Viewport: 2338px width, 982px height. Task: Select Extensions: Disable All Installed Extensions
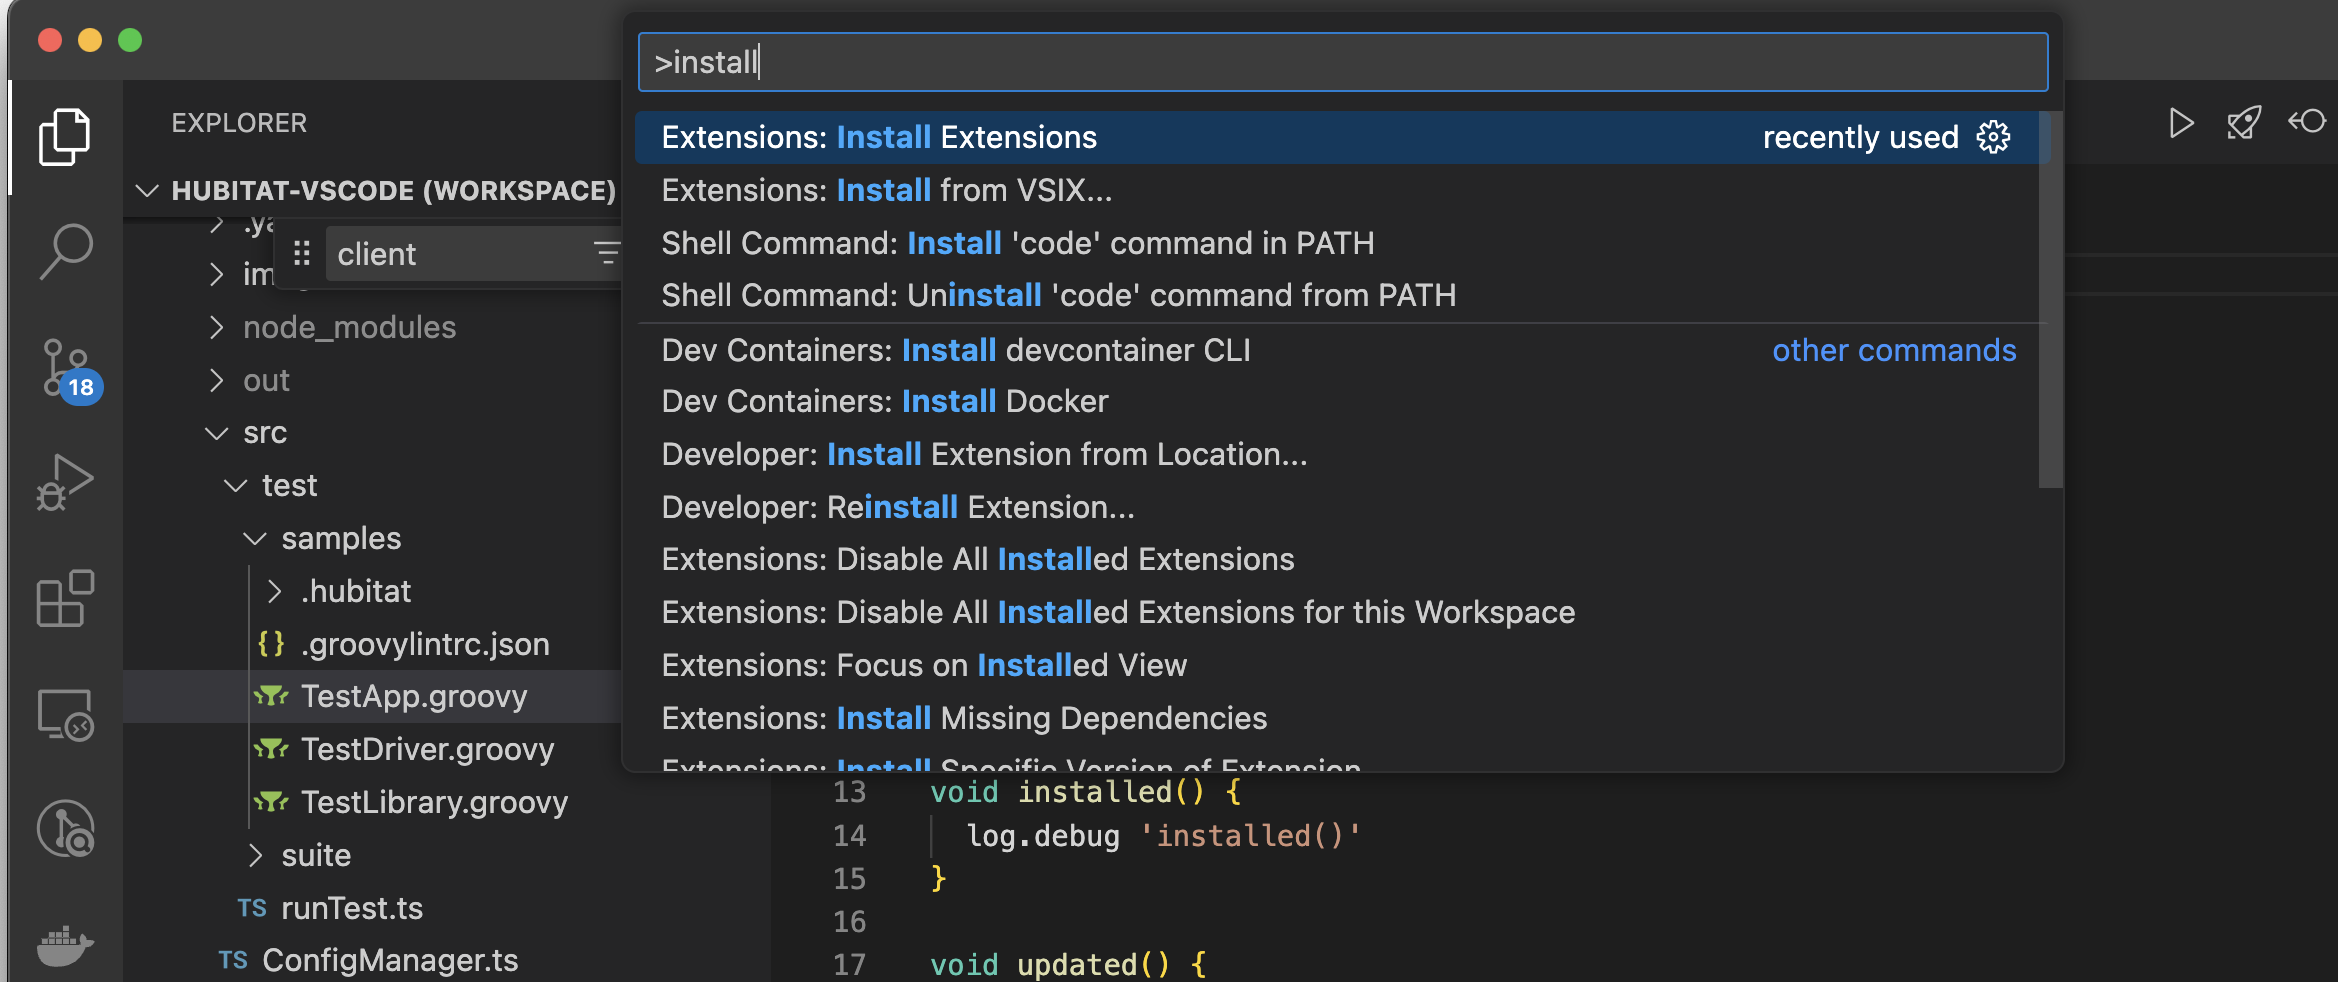pos(1342,559)
